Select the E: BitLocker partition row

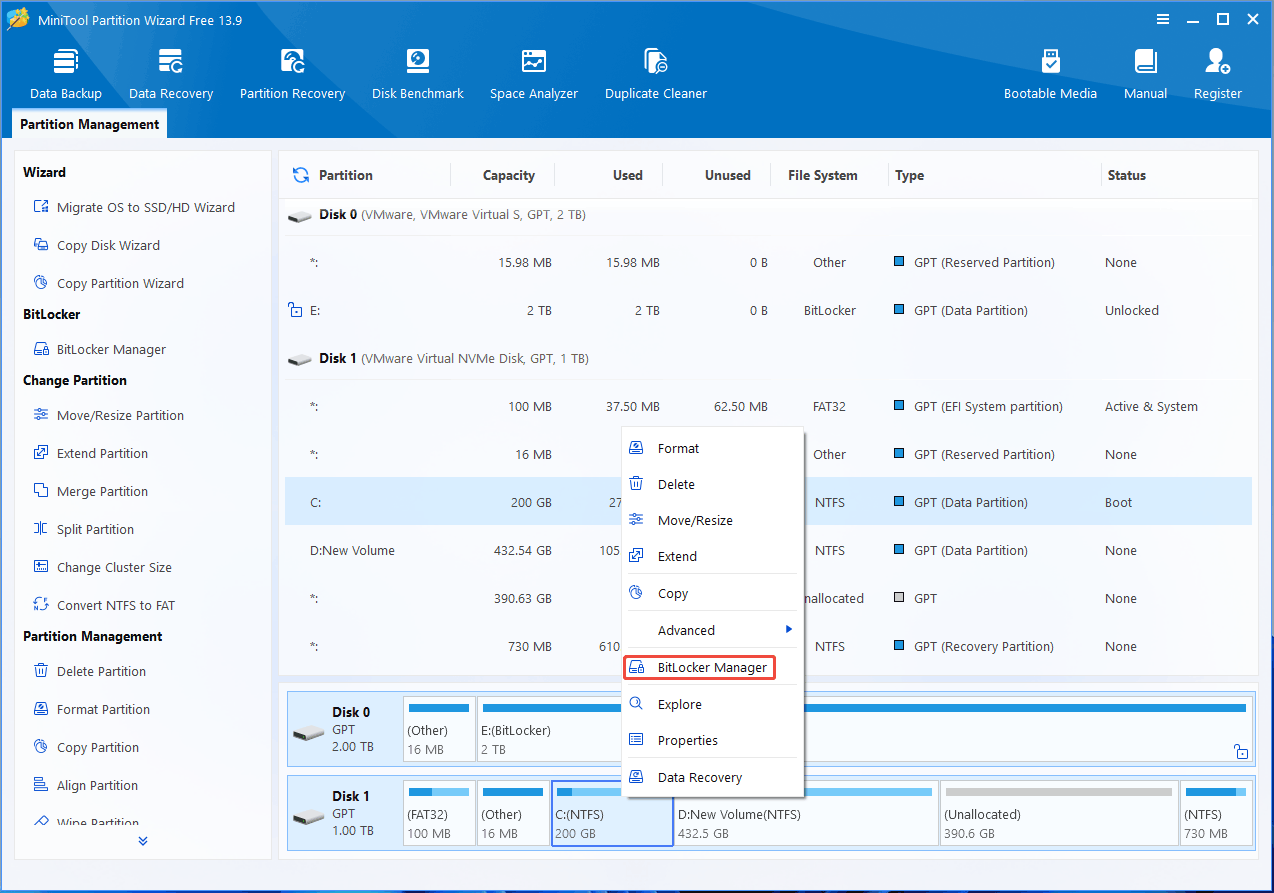click(x=768, y=310)
